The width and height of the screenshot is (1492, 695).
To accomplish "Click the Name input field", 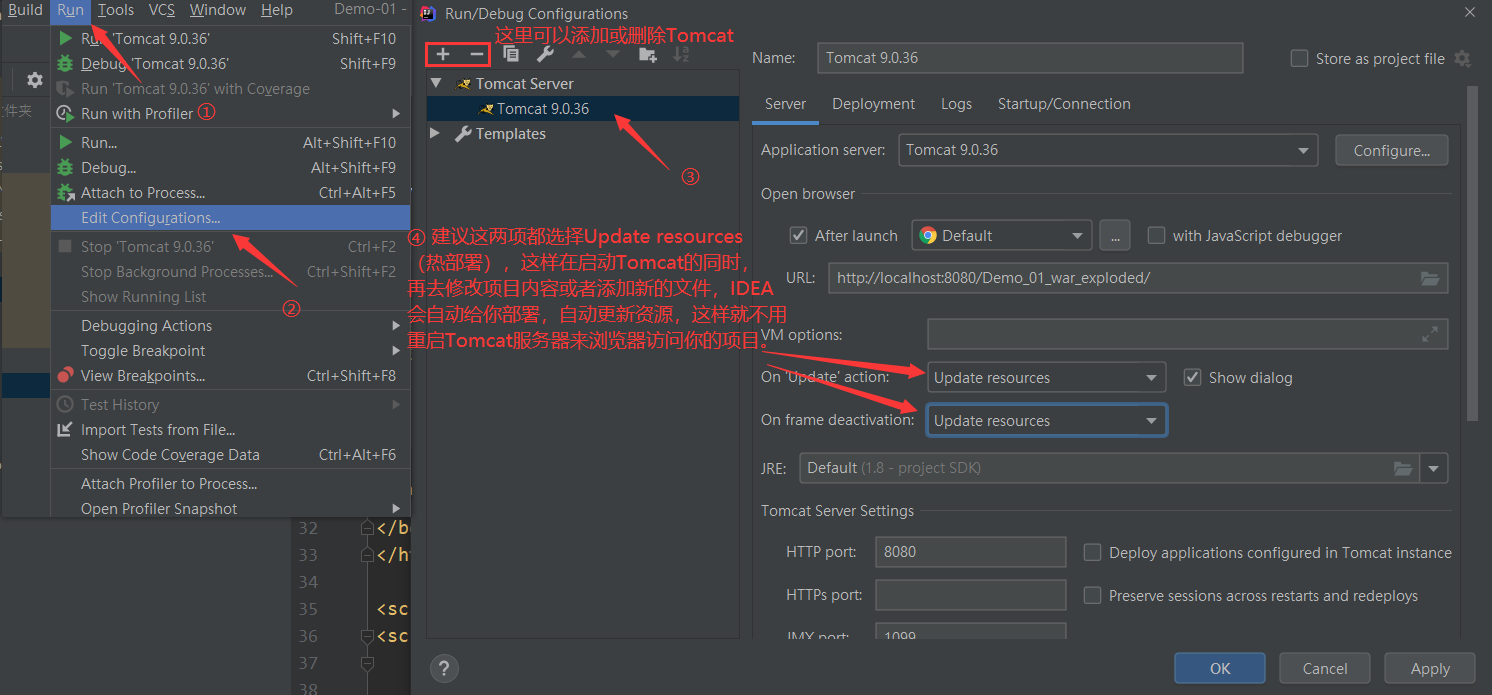I will [1030, 58].
